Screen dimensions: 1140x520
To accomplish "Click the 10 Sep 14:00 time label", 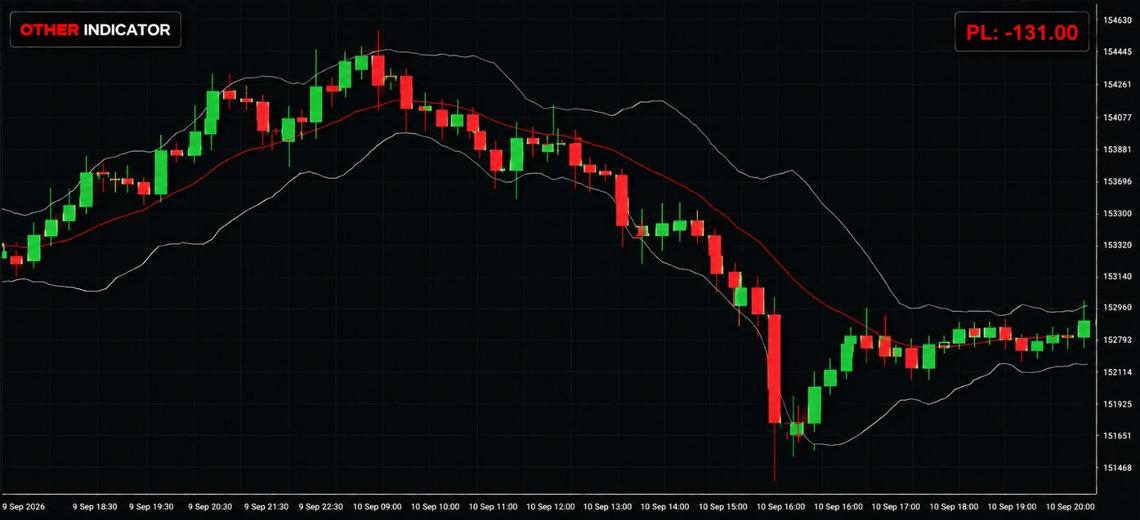I will [666, 506].
